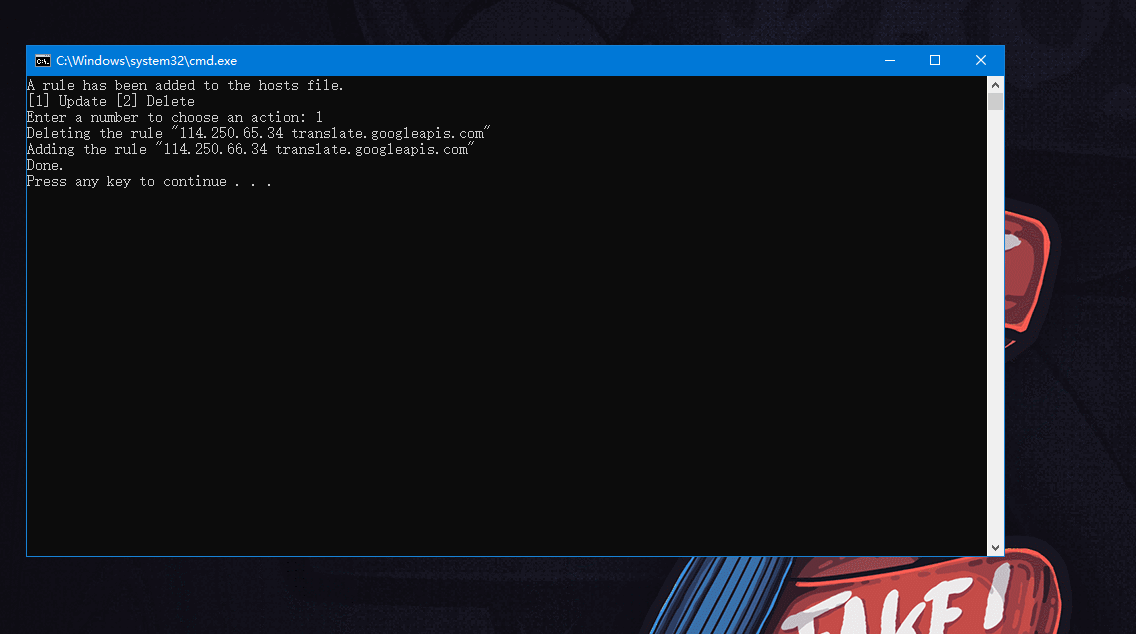Image resolution: width=1136 pixels, height=634 pixels.
Task: Click the "Done." output line
Action: point(45,166)
